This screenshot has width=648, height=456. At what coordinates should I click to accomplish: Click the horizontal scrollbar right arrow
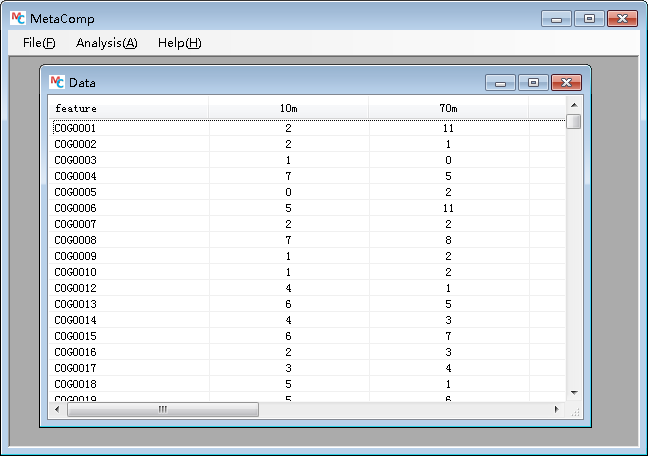click(557, 410)
